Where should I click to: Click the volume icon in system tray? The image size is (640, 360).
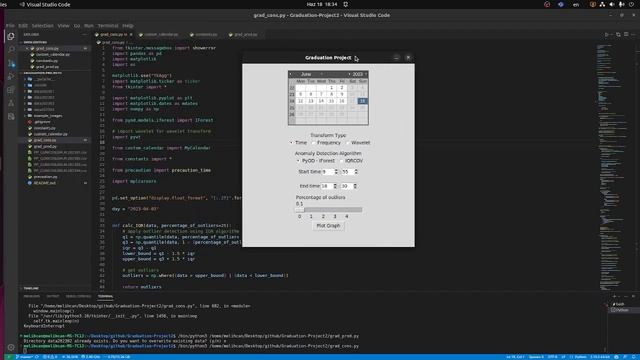point(611,4)
